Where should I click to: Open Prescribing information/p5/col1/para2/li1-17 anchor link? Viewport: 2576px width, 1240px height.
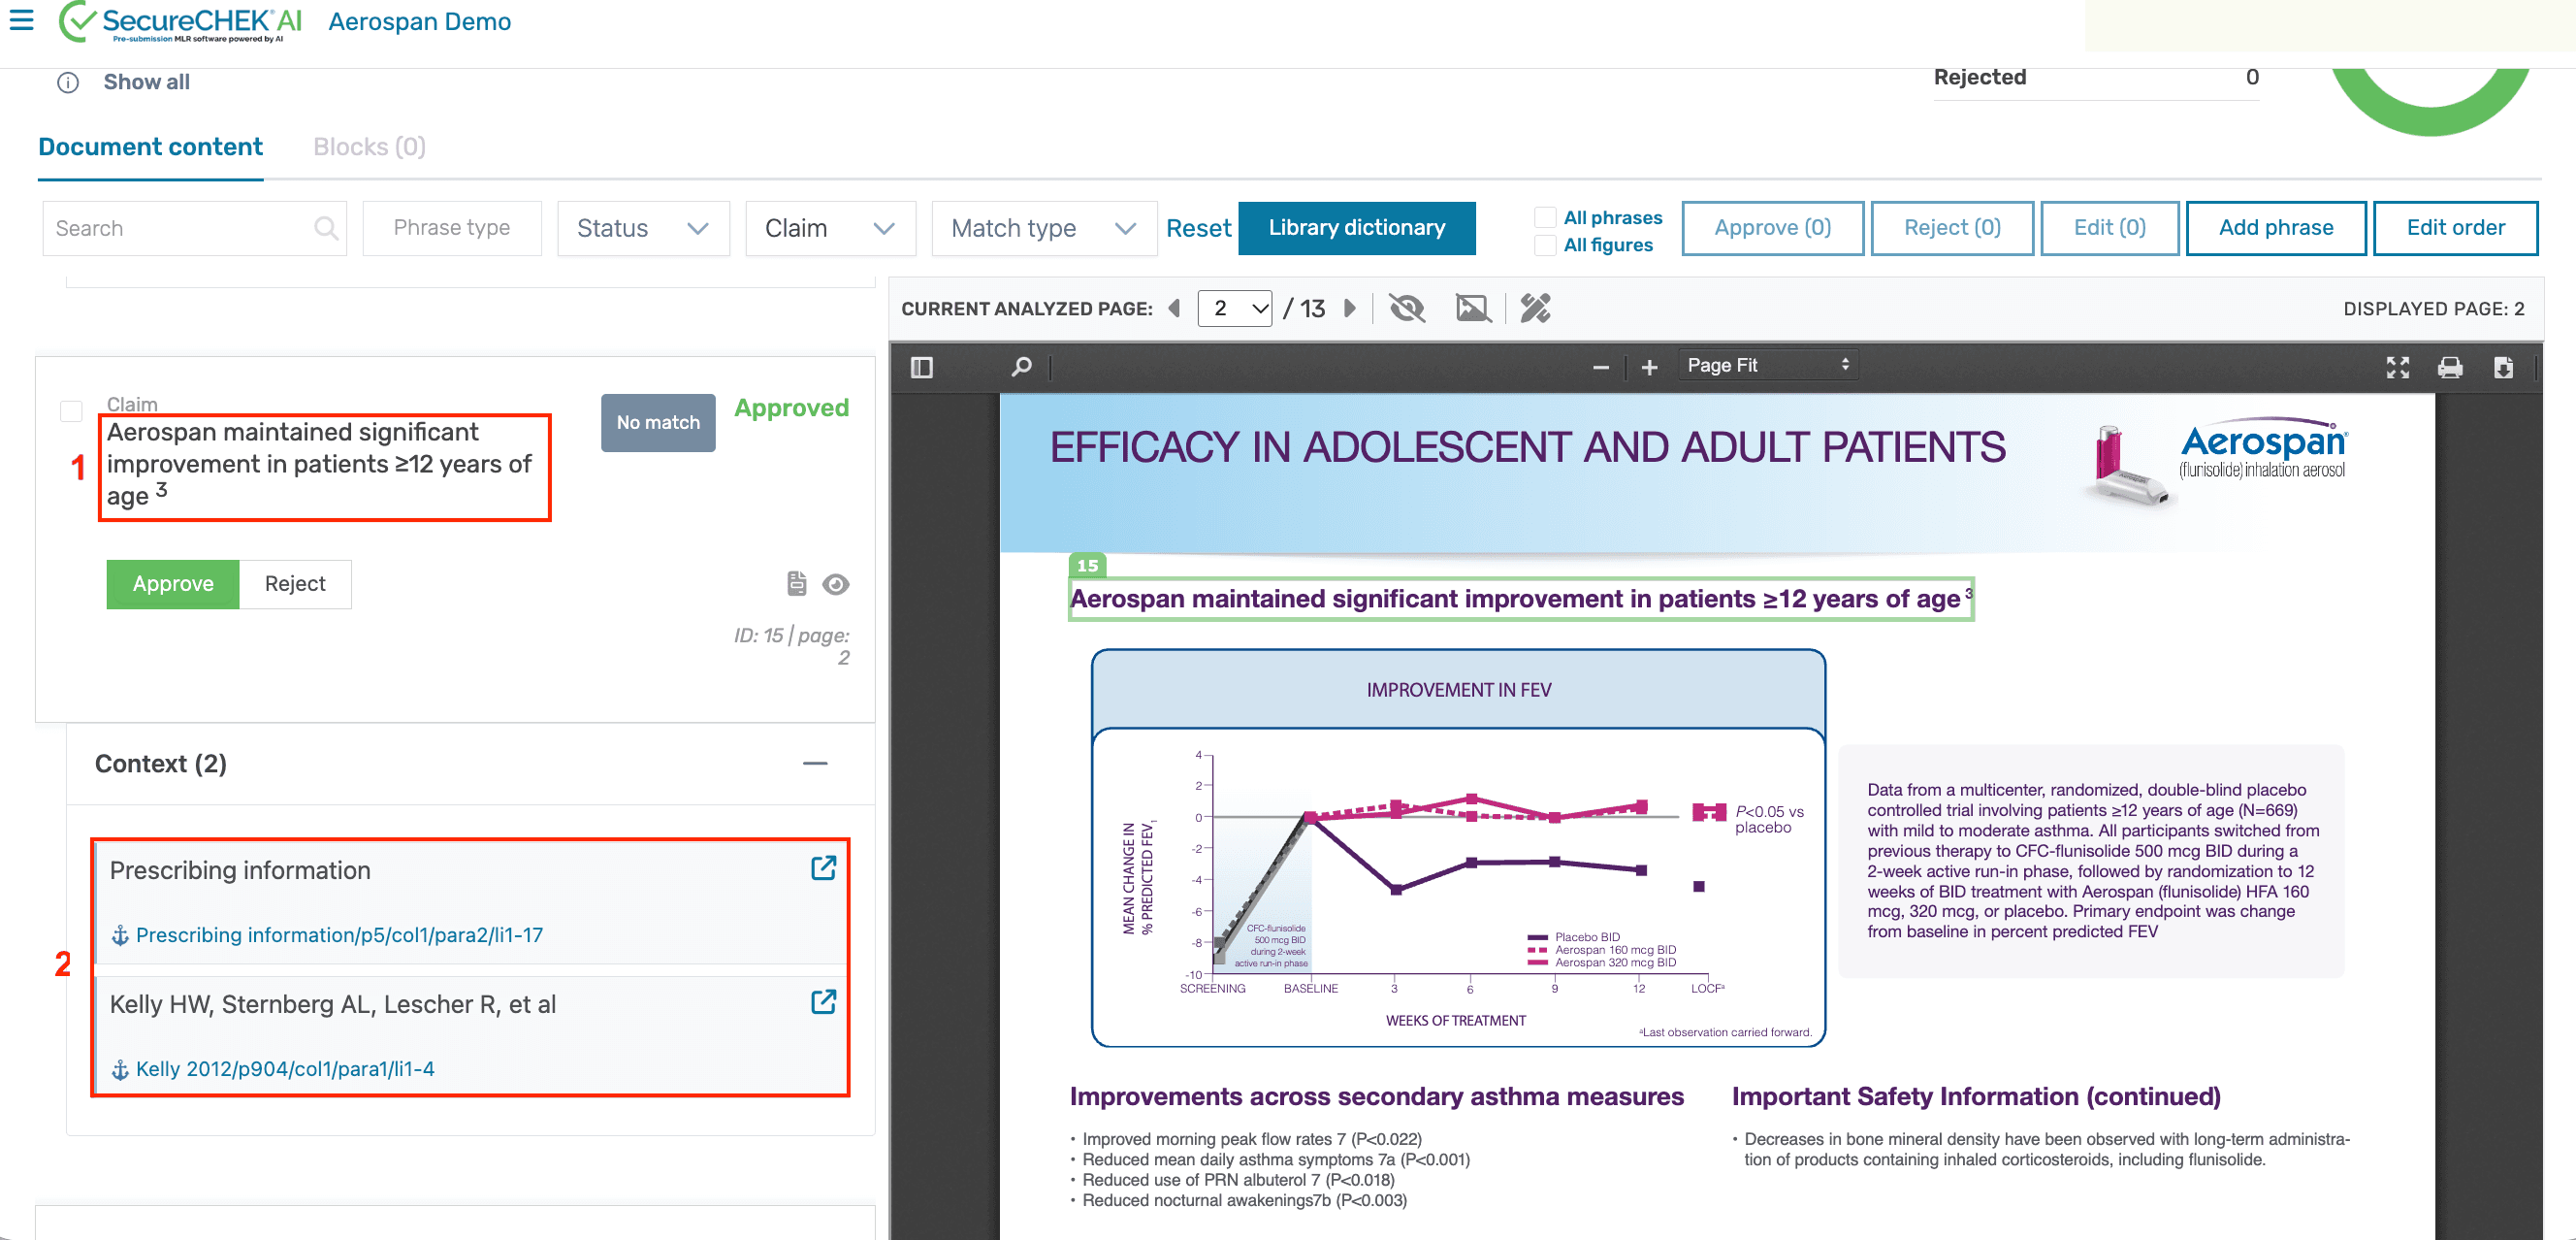tap(339, 935)
